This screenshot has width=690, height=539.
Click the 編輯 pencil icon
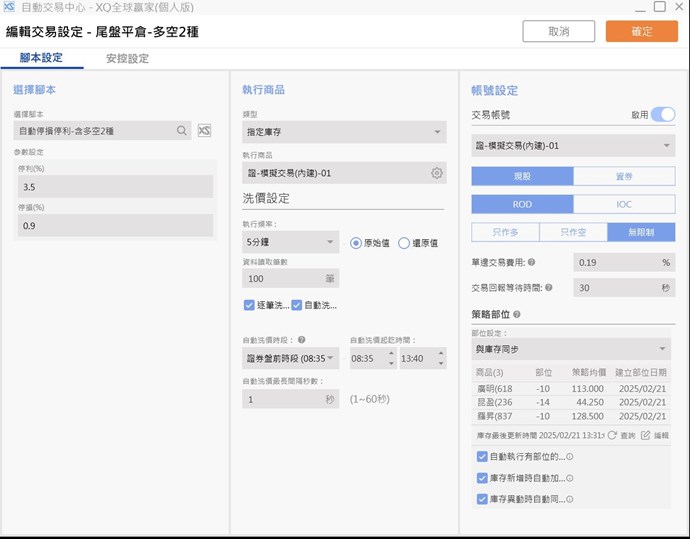[646, 436]
